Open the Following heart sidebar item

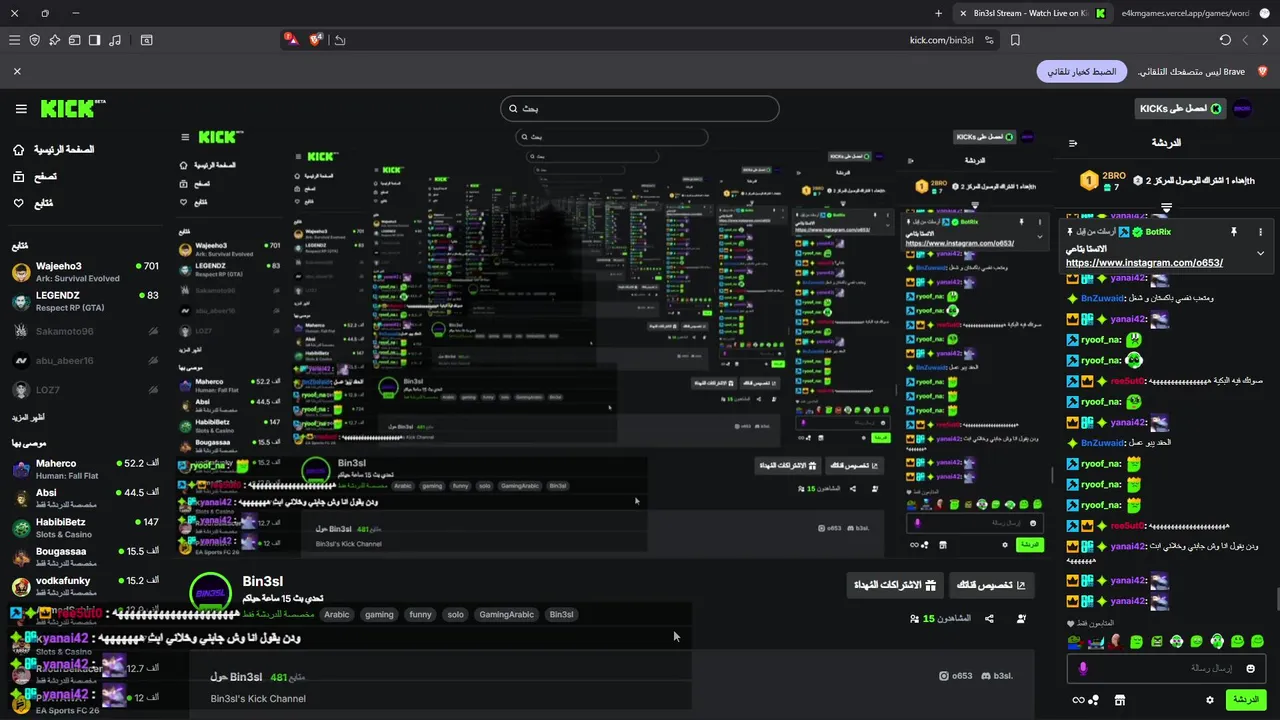click(35, 203)
